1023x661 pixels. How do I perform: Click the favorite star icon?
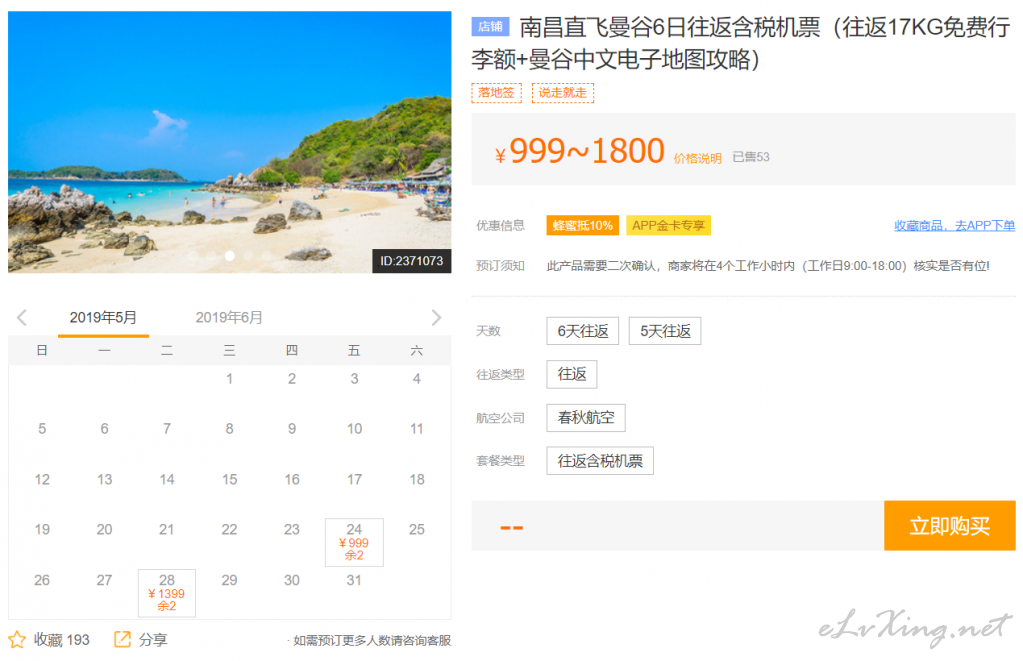point(17,639)
